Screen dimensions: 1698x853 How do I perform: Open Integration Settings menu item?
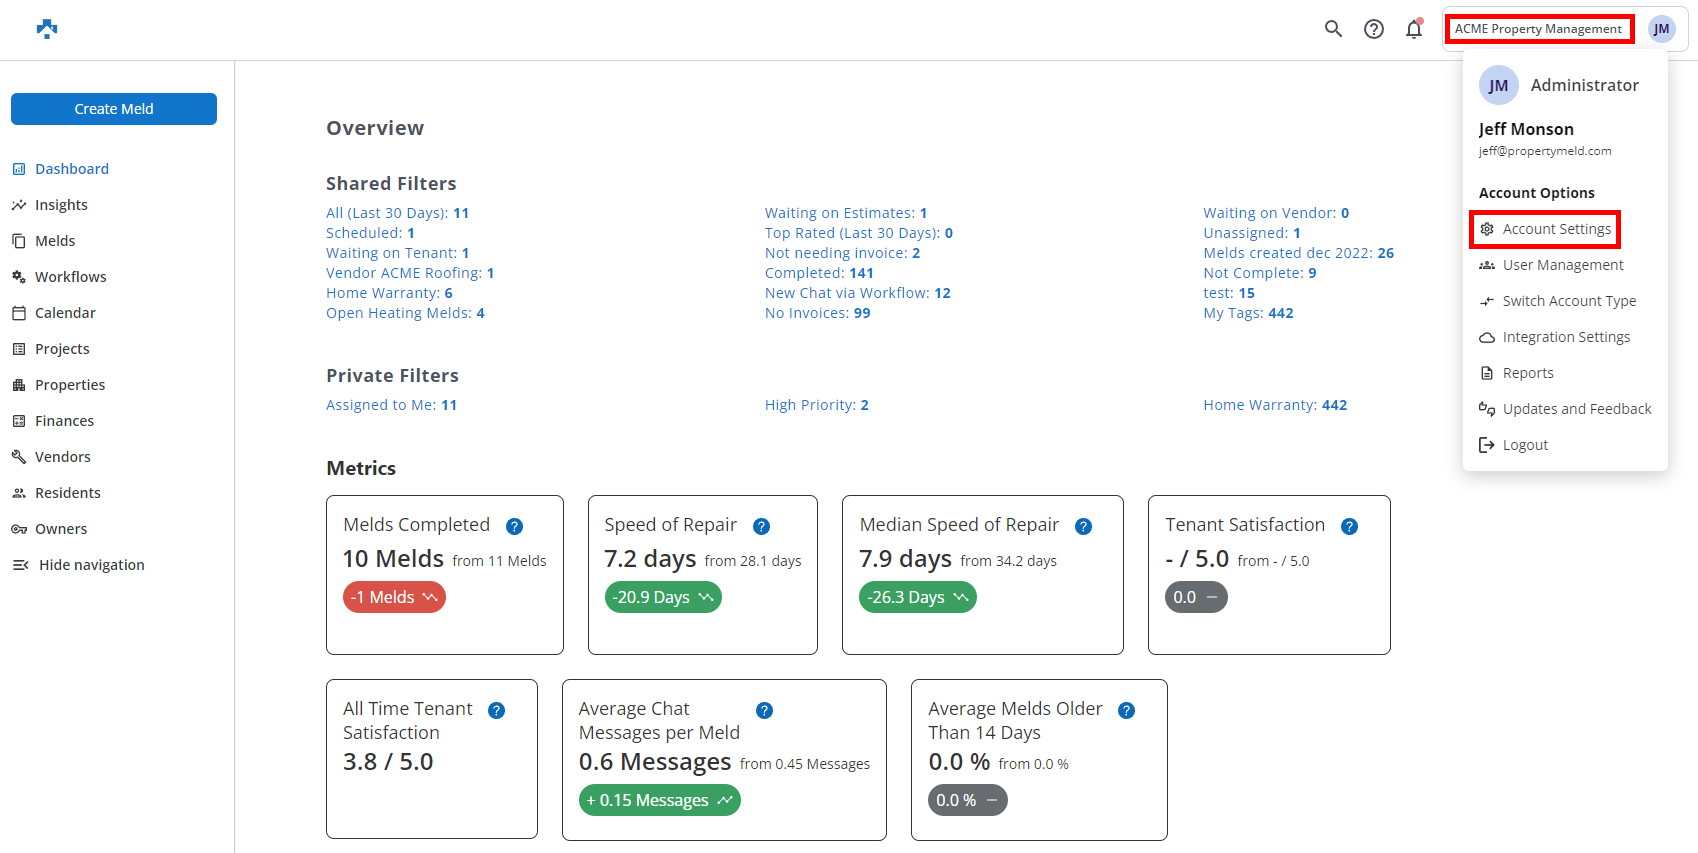pyautogui.click(x=1565, y=337)
